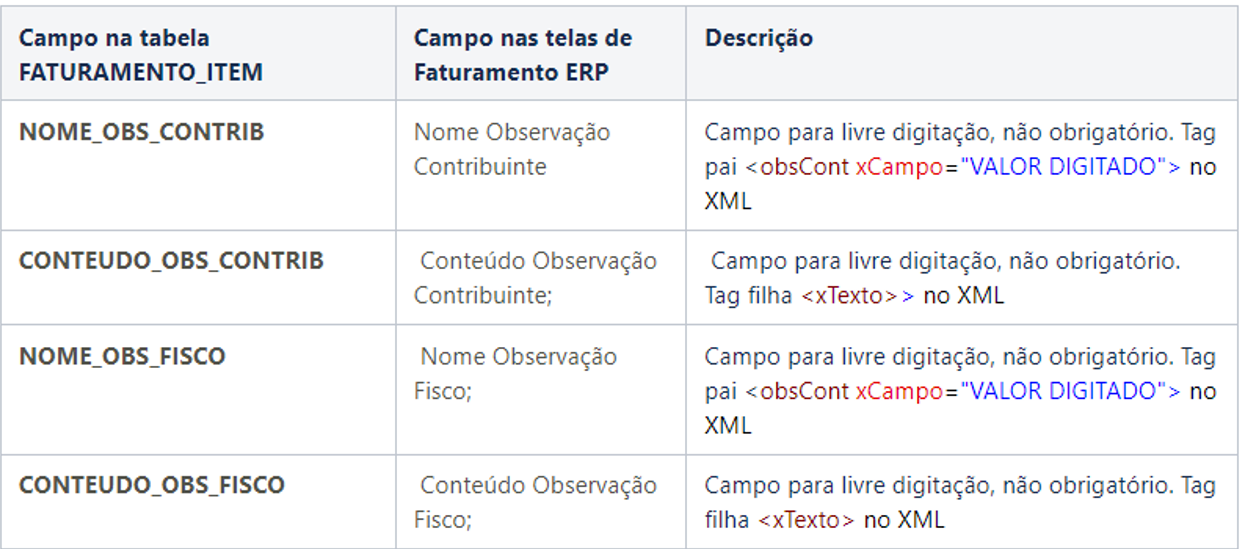This screenshot has width=1243, height=549.
Task: Select the NOME_OBS_FISCO field name cell
Action: [x=122, y=356]
